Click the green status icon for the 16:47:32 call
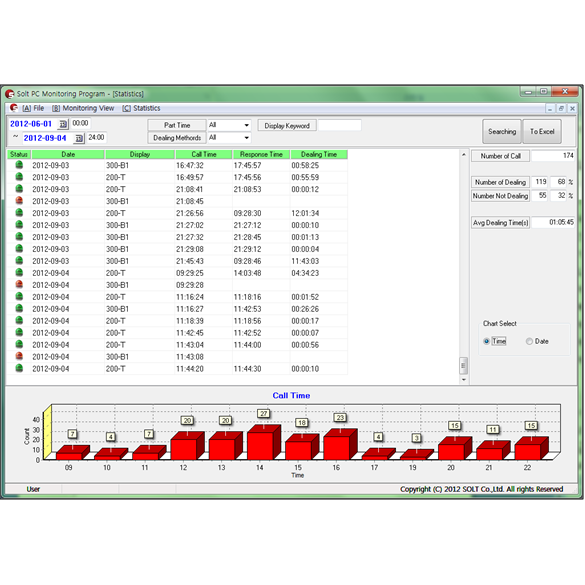 click(x=19, y=165)
